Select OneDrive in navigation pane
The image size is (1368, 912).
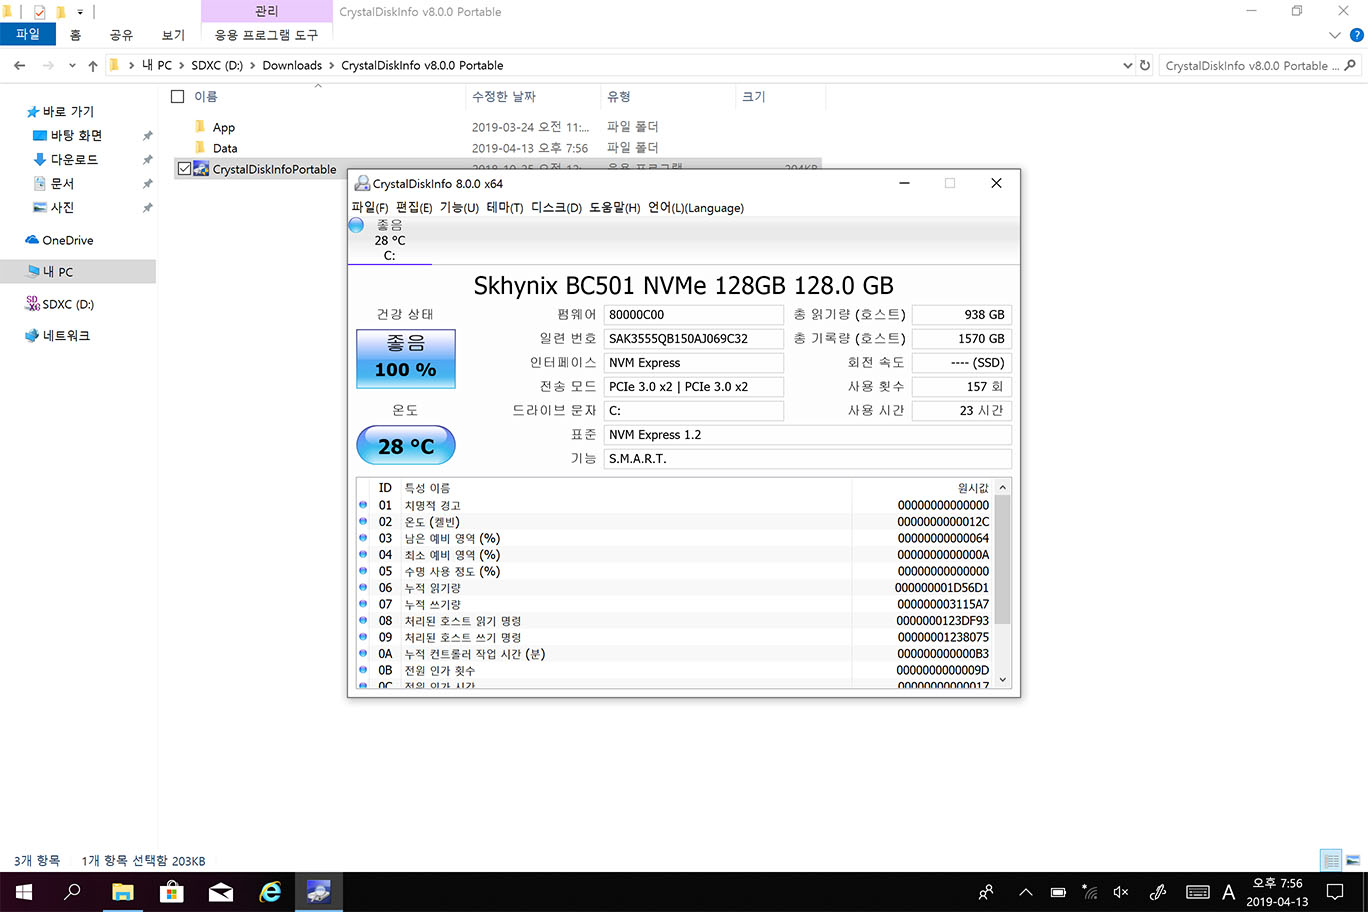click(67, 240)
